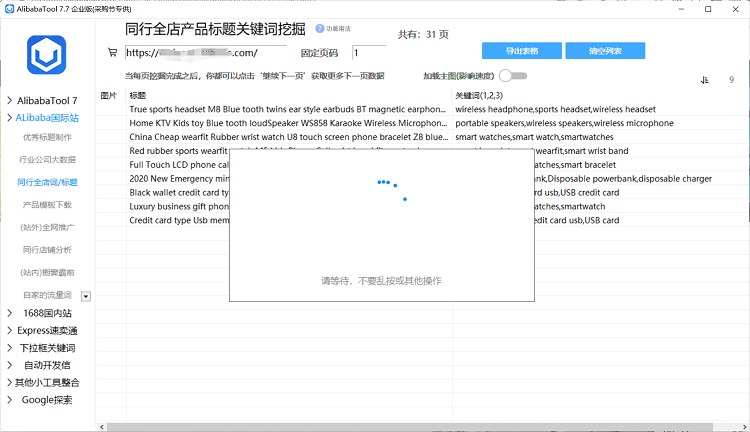The width and height of the screenshot is (750, 432).
Task: Toggle the 加载主图(影响速度) switch
Action: [513, 76]
